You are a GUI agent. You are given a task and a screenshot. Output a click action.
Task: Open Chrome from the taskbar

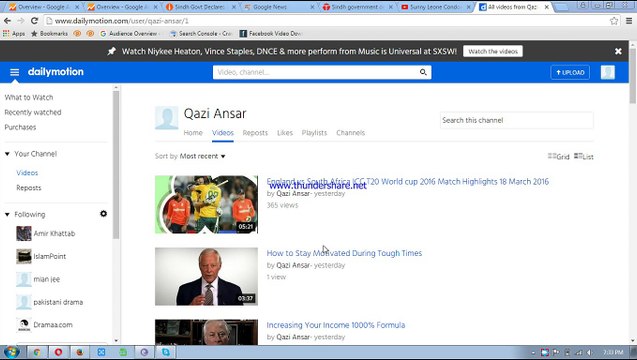[x=37, y=352]
